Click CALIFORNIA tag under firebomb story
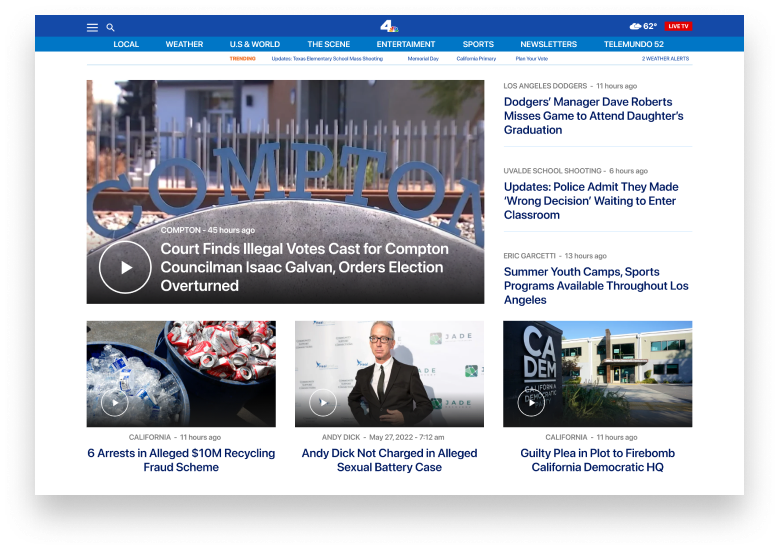 [566, 437]
